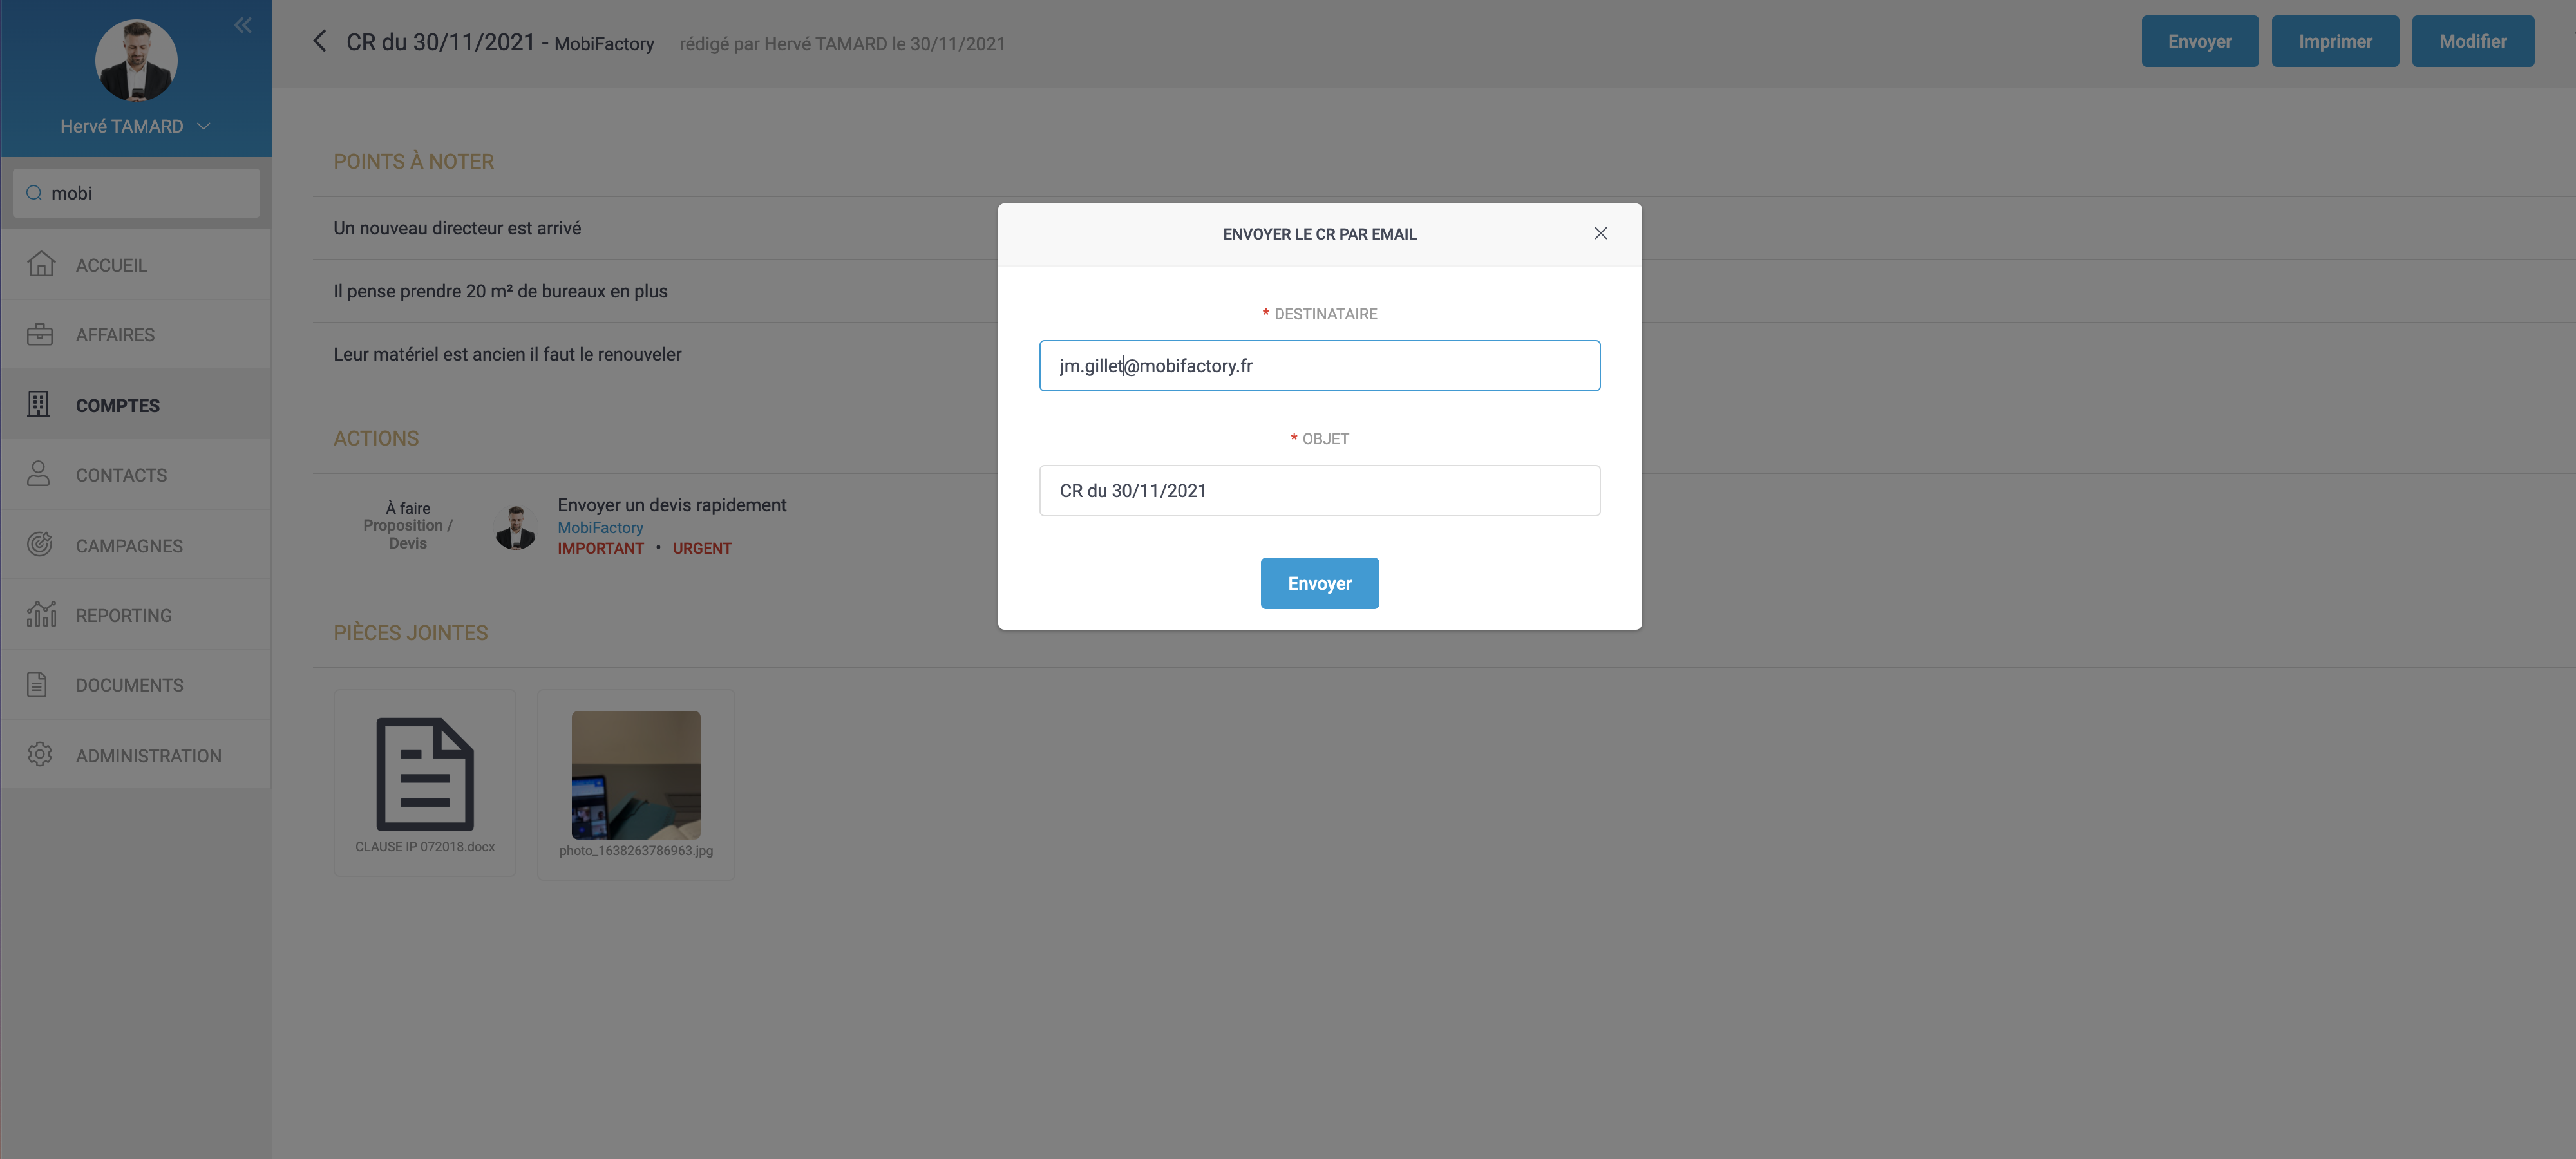Viewport: 2576px width, 1159px height.
Task: Click the Contacts person icon
Action: click(x=39, y=474)
